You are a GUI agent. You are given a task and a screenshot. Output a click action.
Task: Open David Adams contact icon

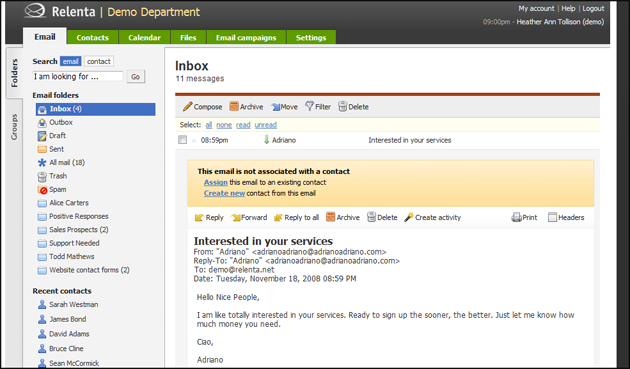coord(42,334)
